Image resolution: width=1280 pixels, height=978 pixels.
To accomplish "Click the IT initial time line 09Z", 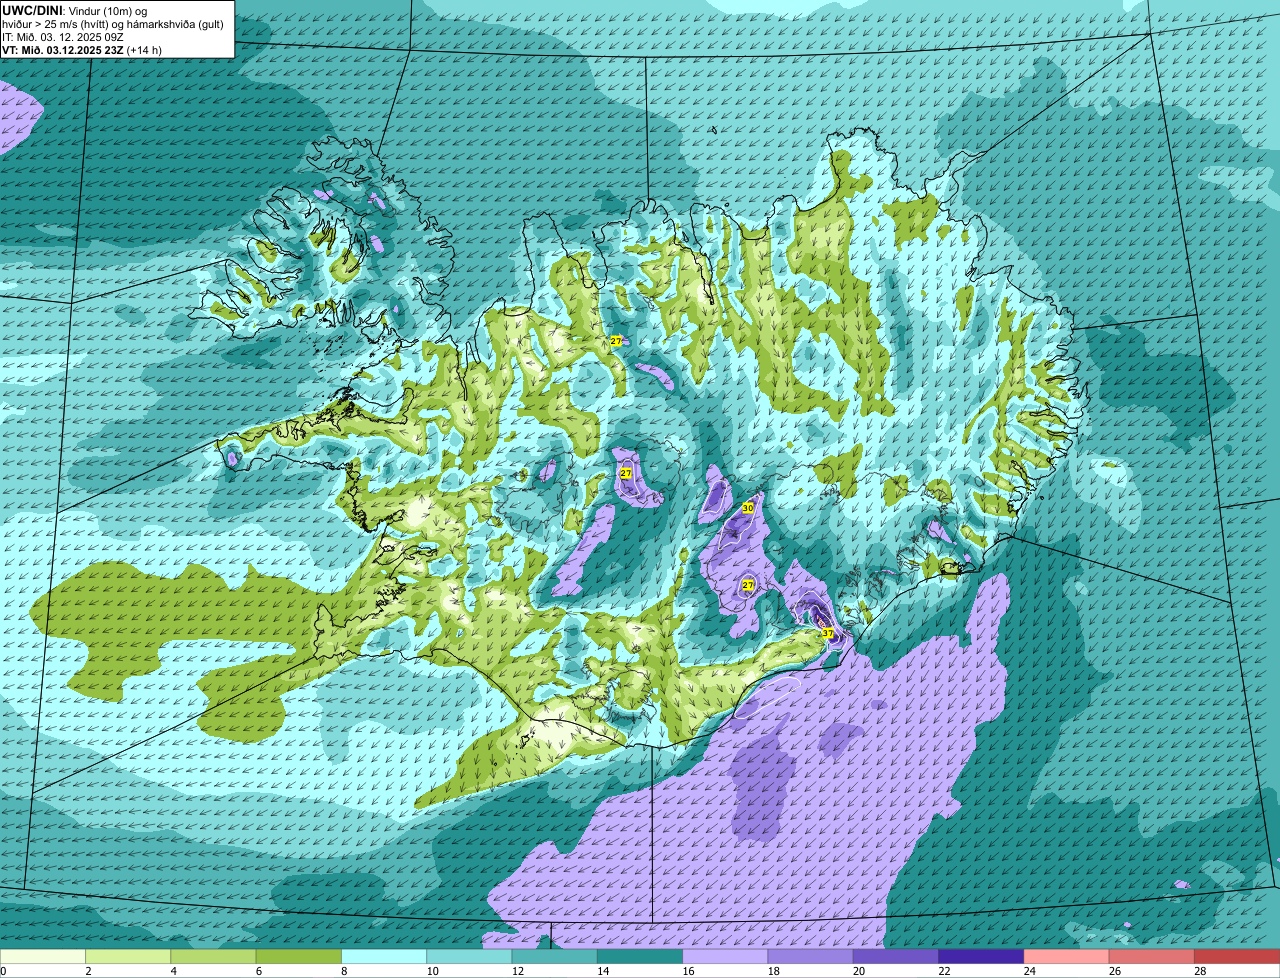I will click(x=63, y=37).
